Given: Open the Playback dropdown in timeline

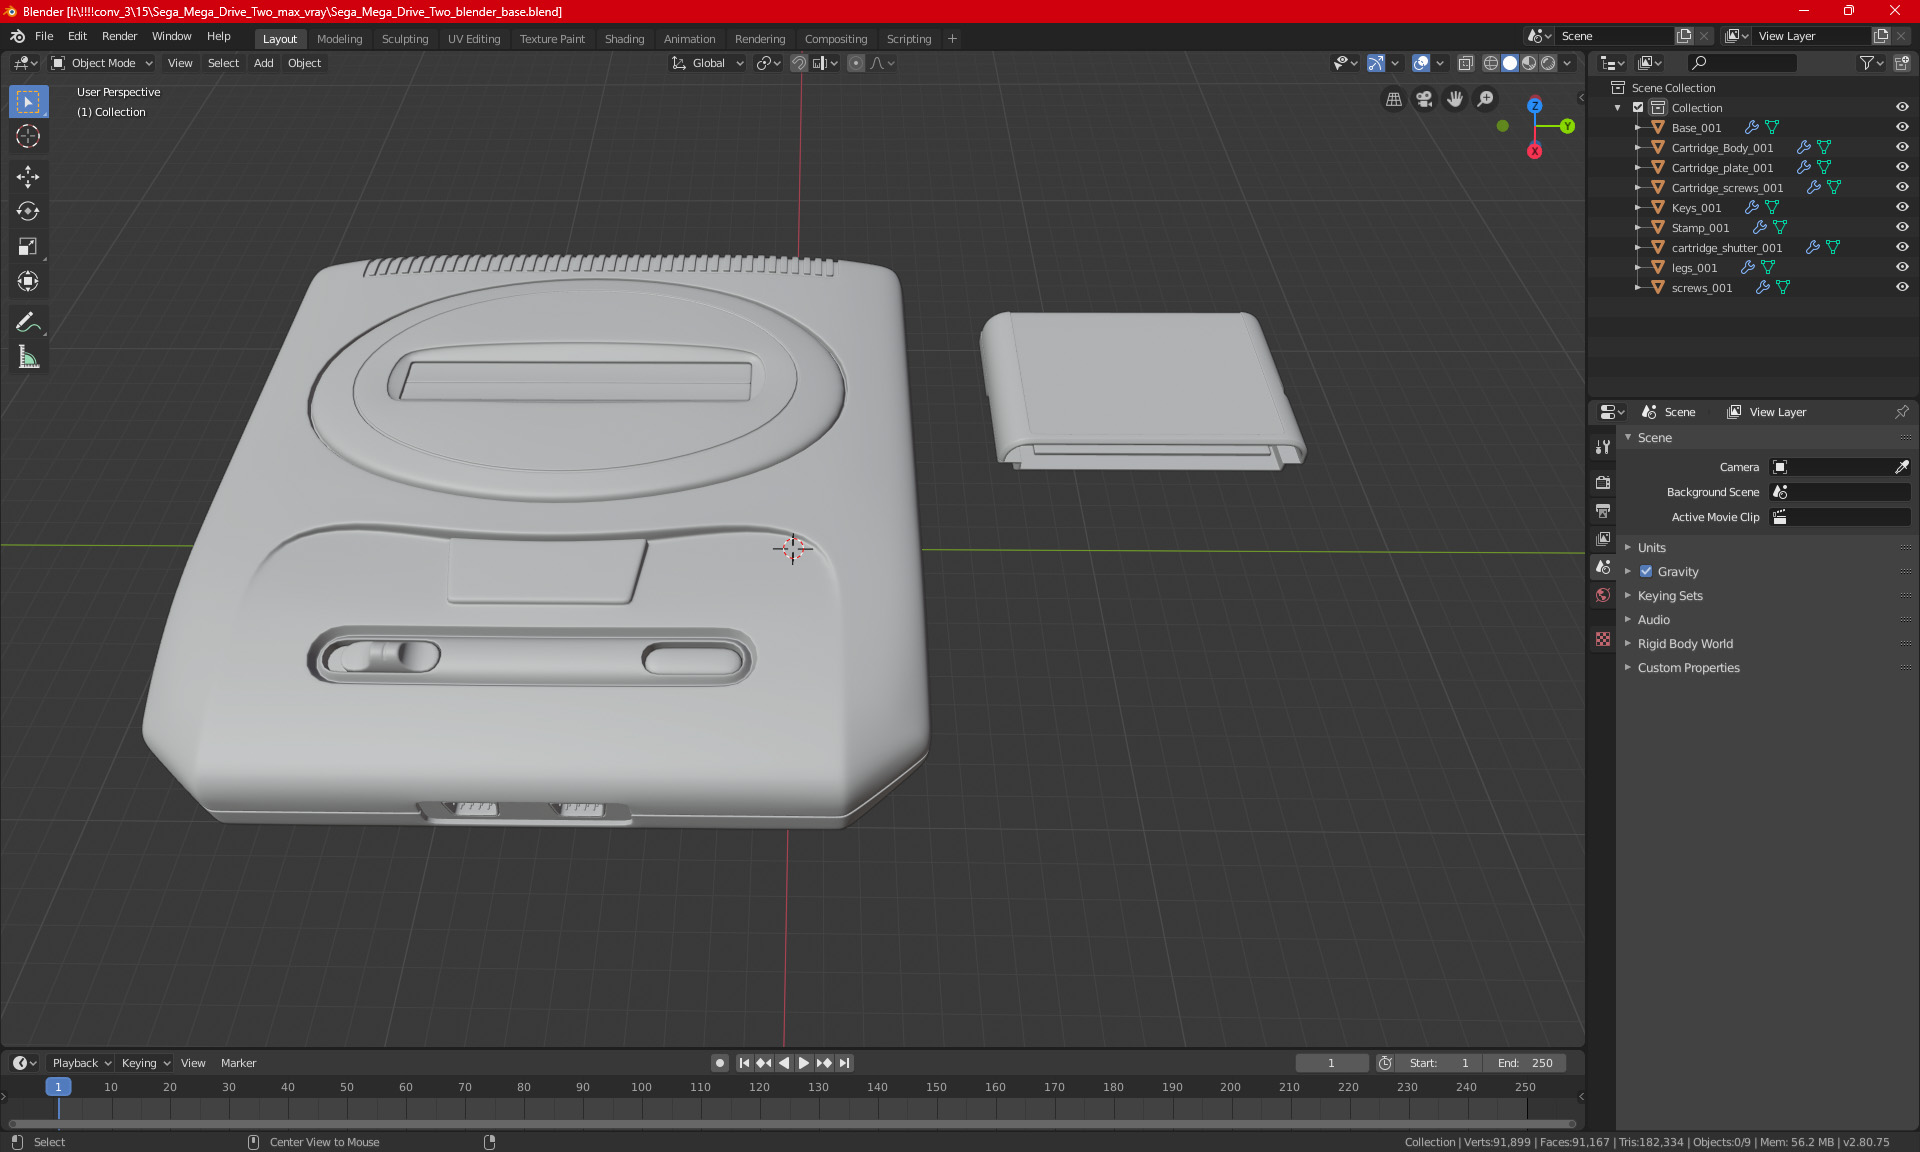Looking at the screenshot, I should [x=81, y=1063].
